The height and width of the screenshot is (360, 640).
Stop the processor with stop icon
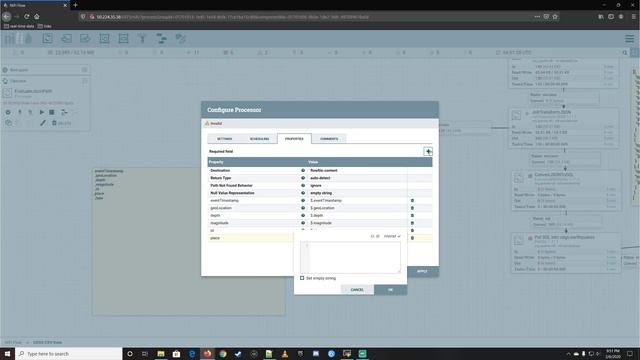(x=52, y=112)
